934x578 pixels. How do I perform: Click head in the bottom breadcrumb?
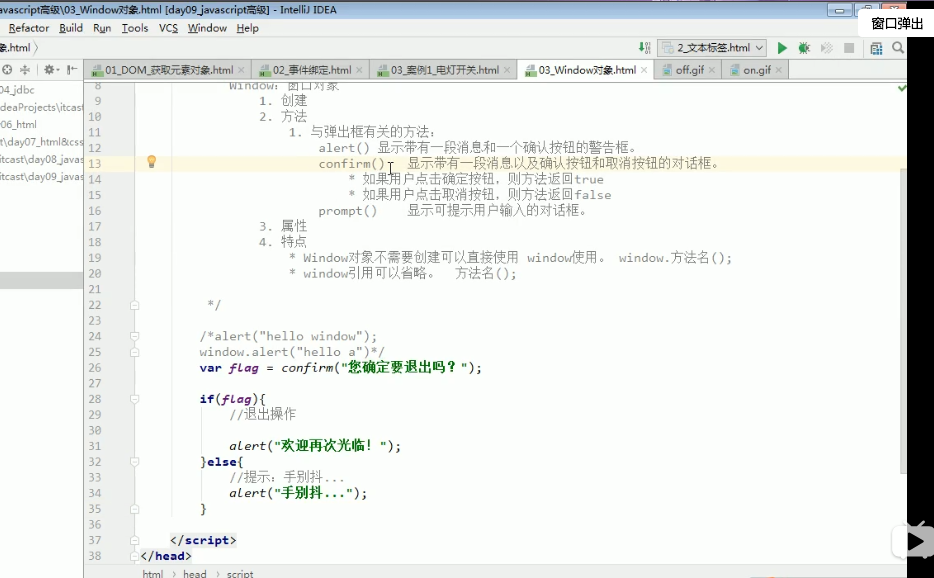click(x=195, y=573)
